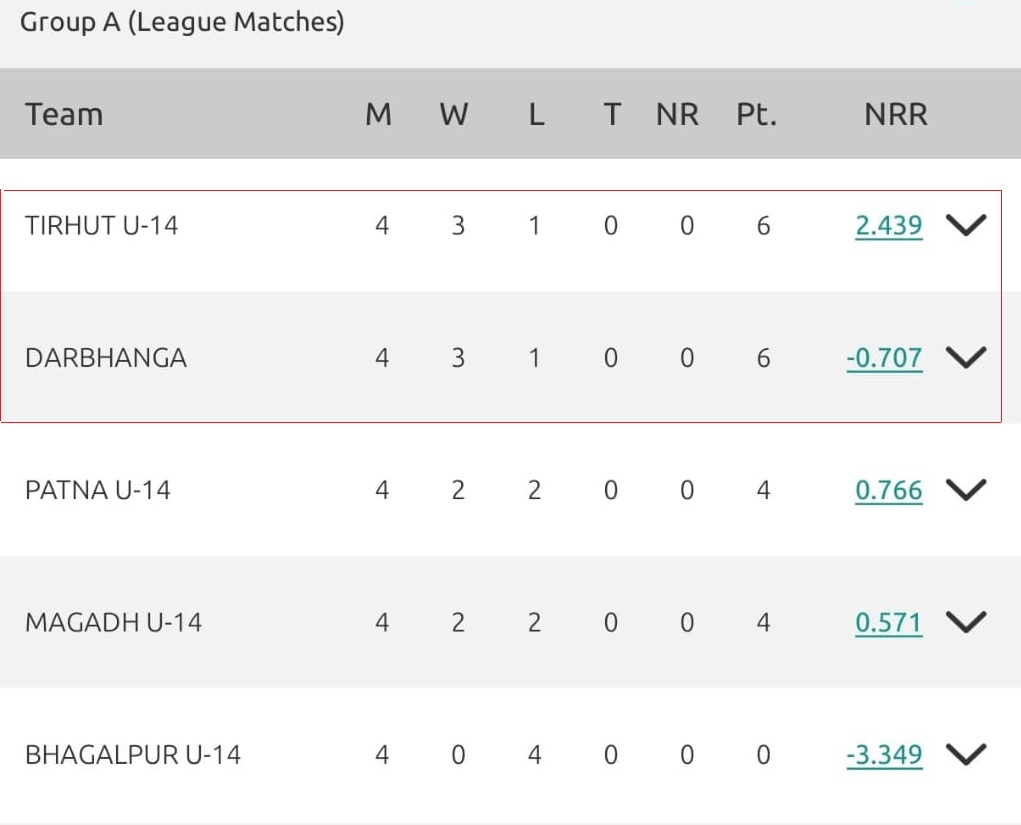Open the -3.349 NRR link
This screenshot has width=1021, height=825.
pyautogui.click(x=884, y=755)
